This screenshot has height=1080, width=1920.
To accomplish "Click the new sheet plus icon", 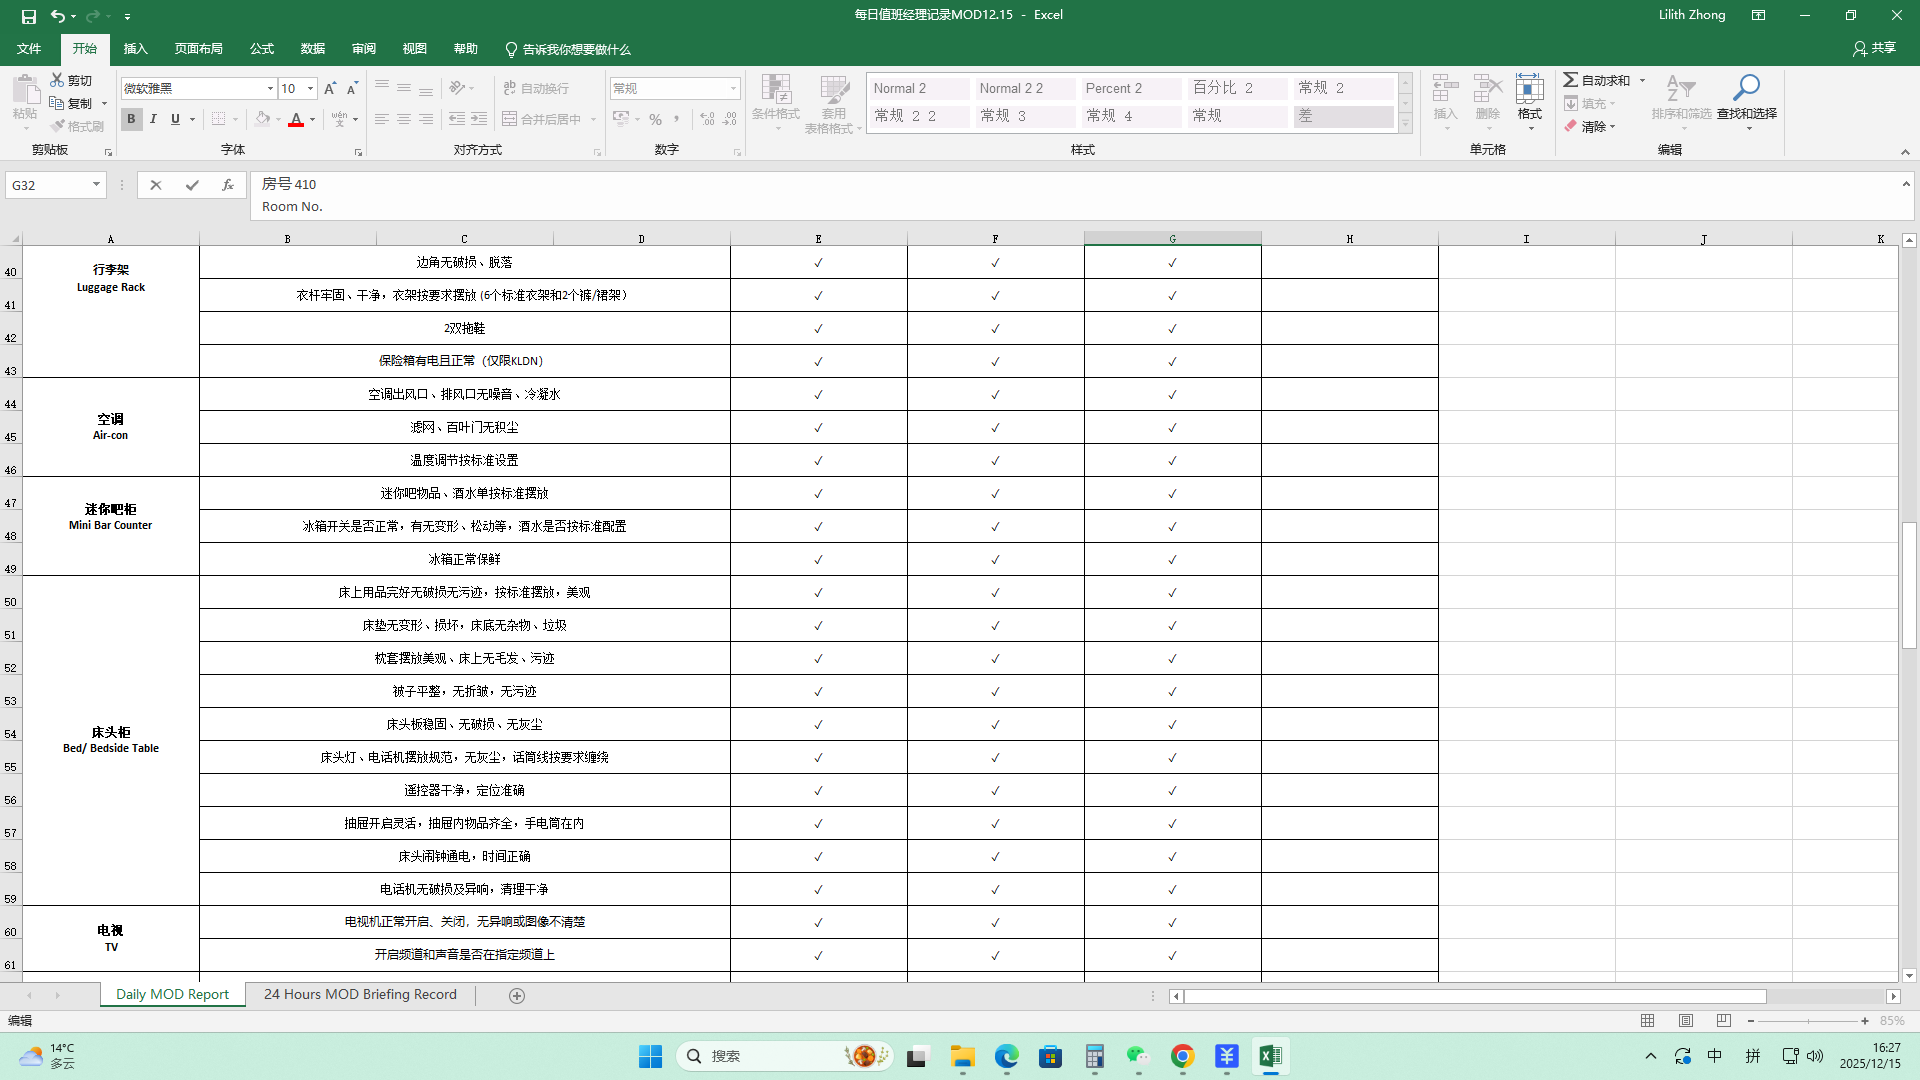I will 517,995.
